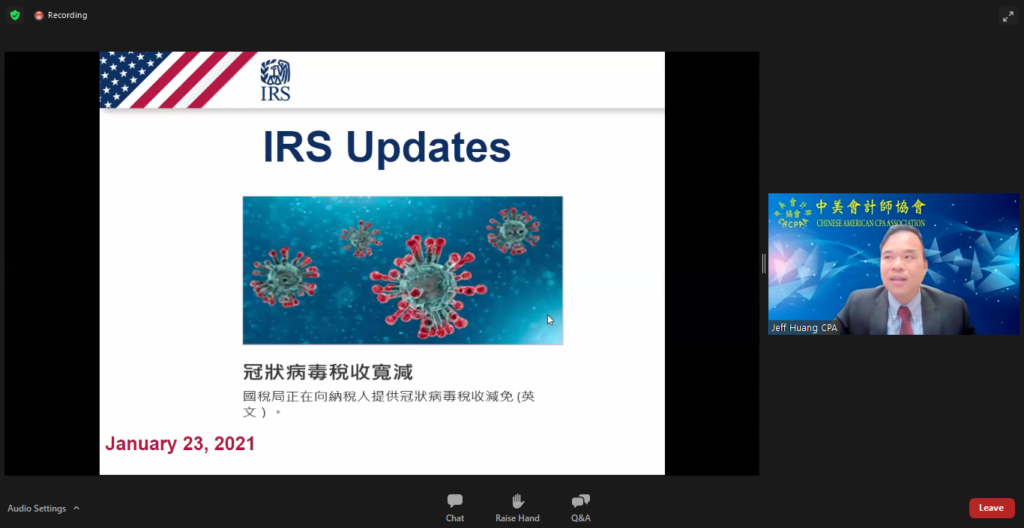Click the red Recording indicator
Screen dimensions: 1024x528
pos(61,15)
